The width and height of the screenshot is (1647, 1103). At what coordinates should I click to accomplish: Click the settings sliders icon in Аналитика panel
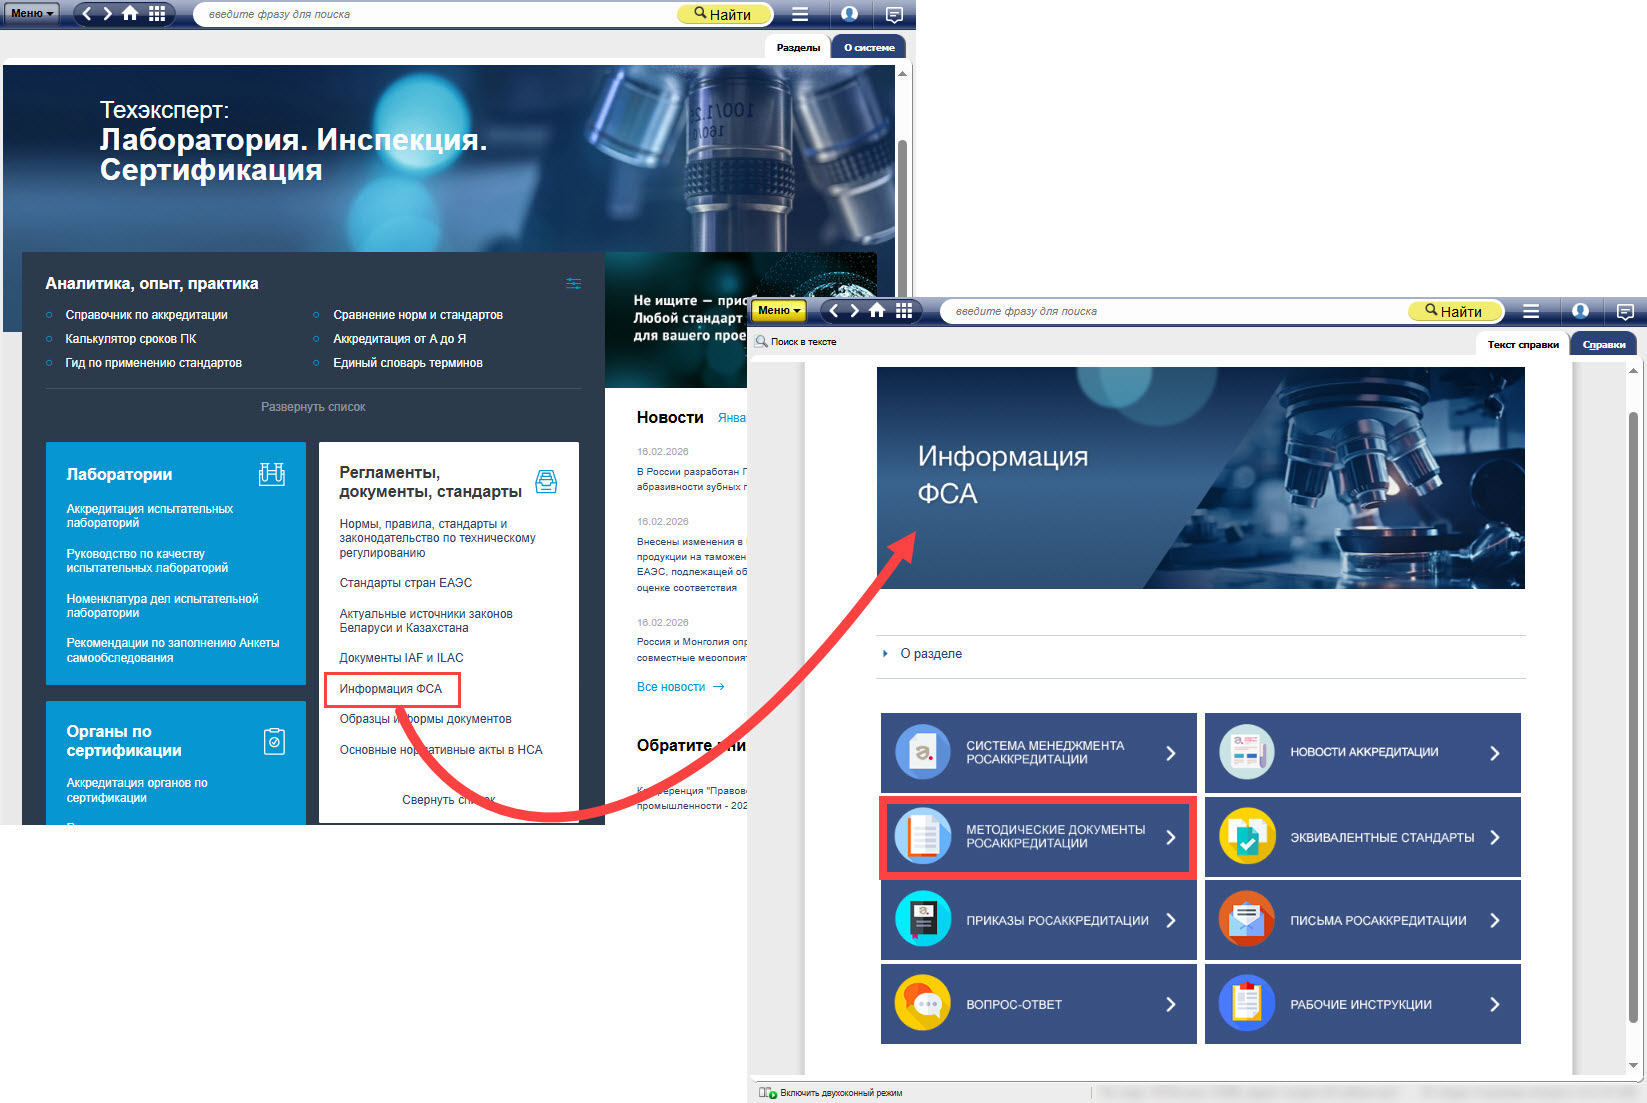[x=573, y=284]
